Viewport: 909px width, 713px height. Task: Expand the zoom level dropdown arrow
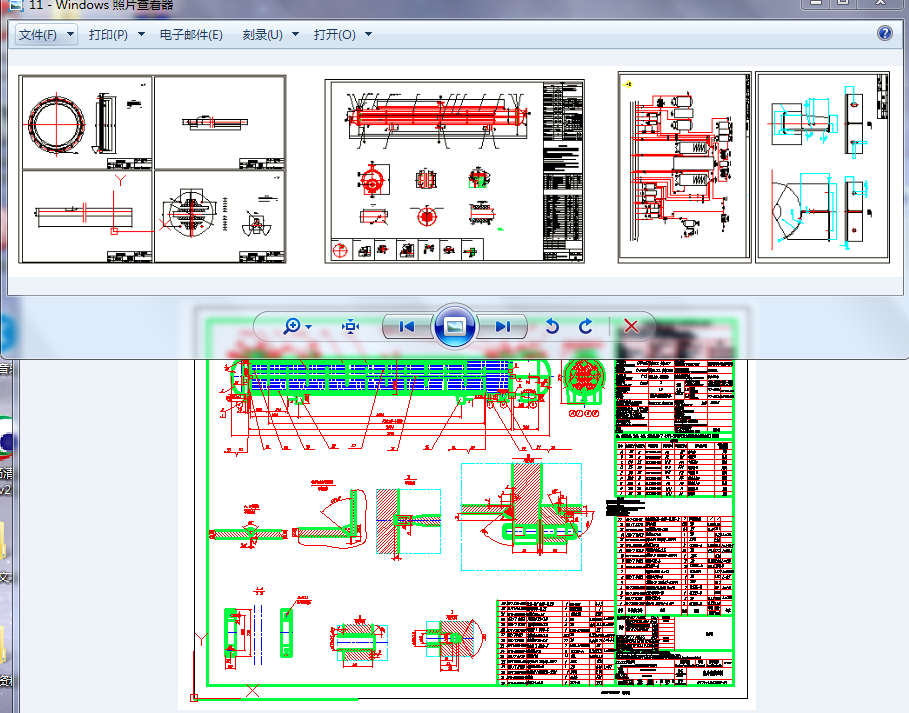pyautogui.click(x=308, y=327)
